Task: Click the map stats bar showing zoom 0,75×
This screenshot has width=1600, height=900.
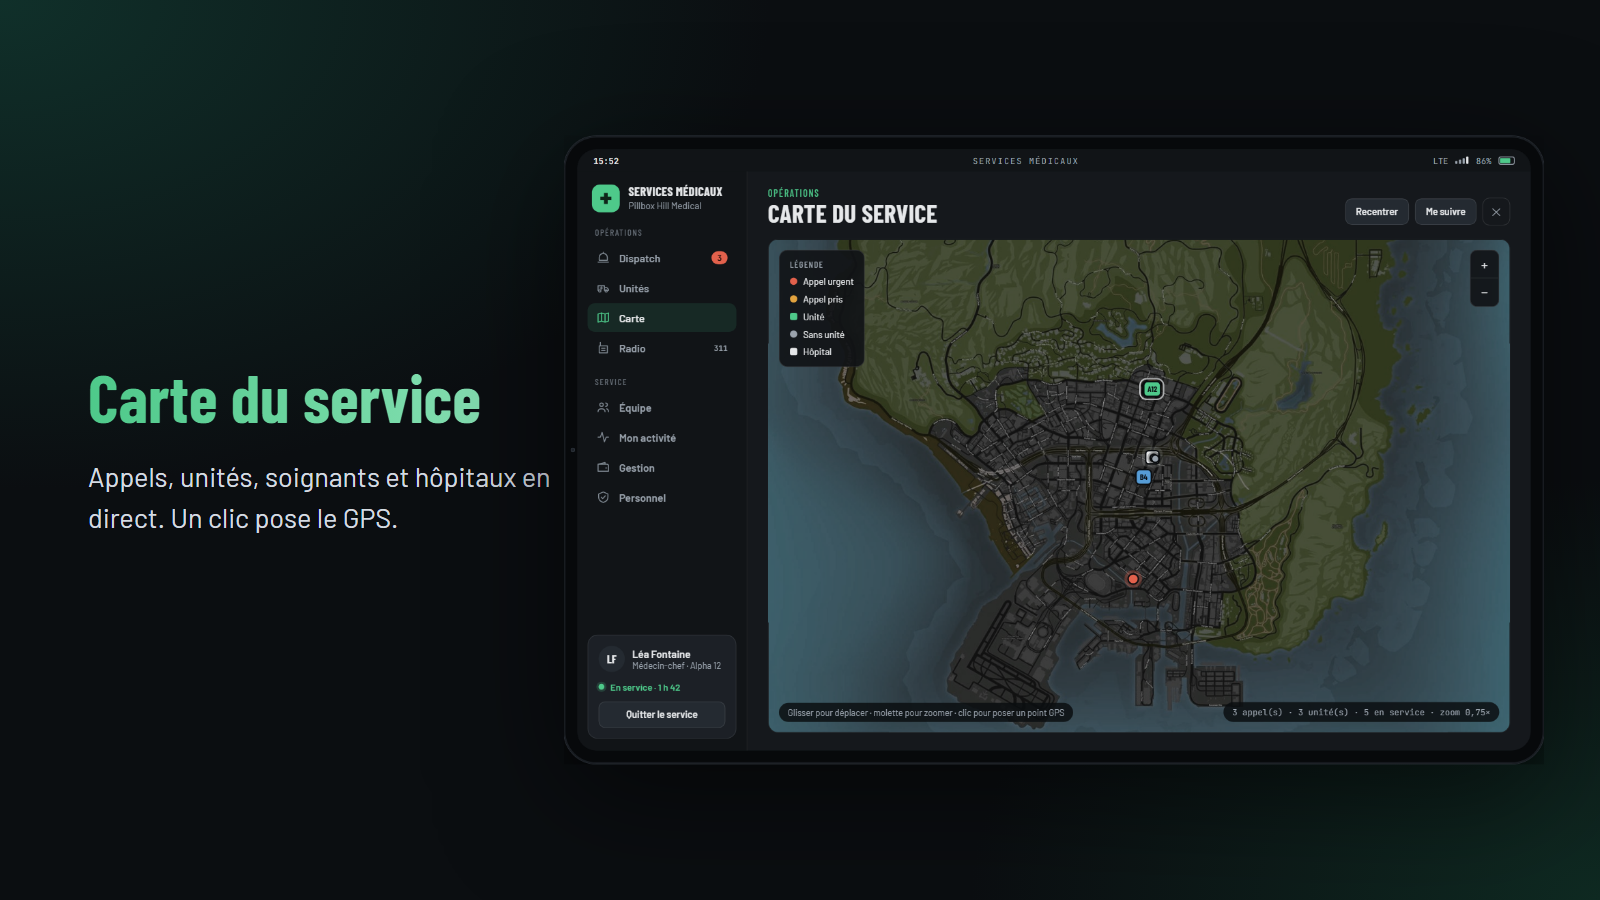Action: 1361,712
